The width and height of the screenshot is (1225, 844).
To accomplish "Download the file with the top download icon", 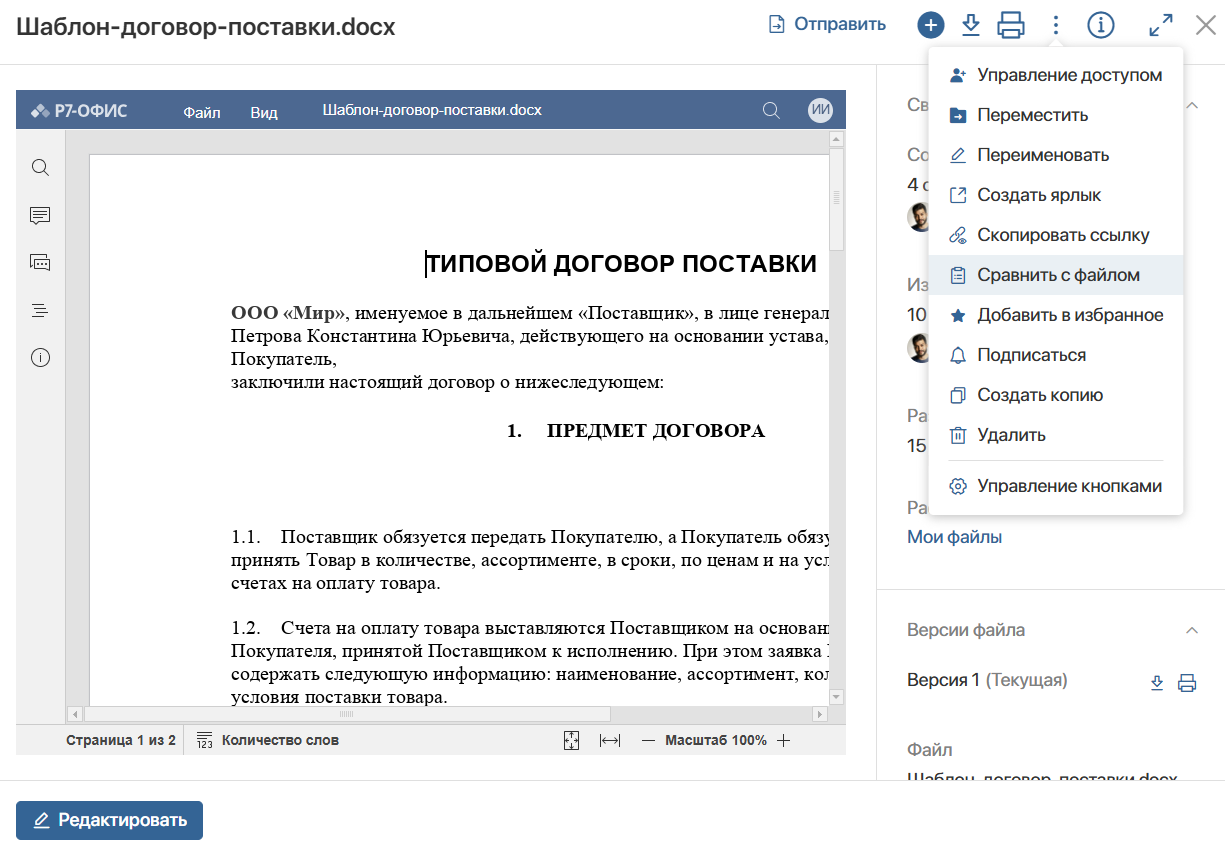I will 970,25.
